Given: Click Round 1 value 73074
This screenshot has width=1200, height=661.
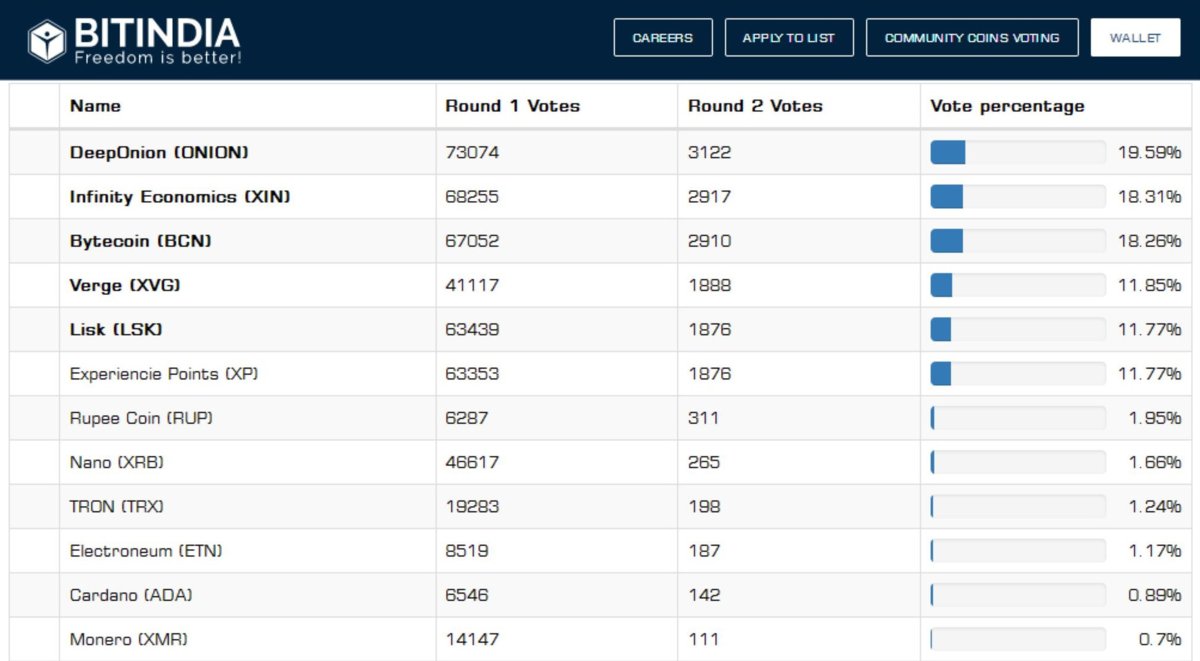Looking at the screenshot, I should (x=472, y=153).
